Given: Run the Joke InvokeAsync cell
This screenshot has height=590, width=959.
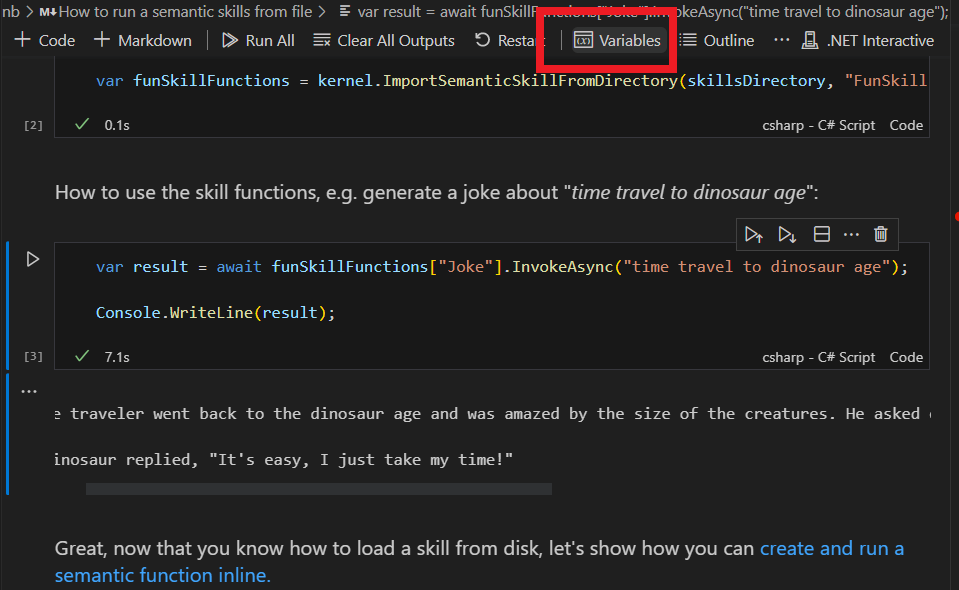Looking at the screenshot, I should pyautogui.click(x=33, y=259).
